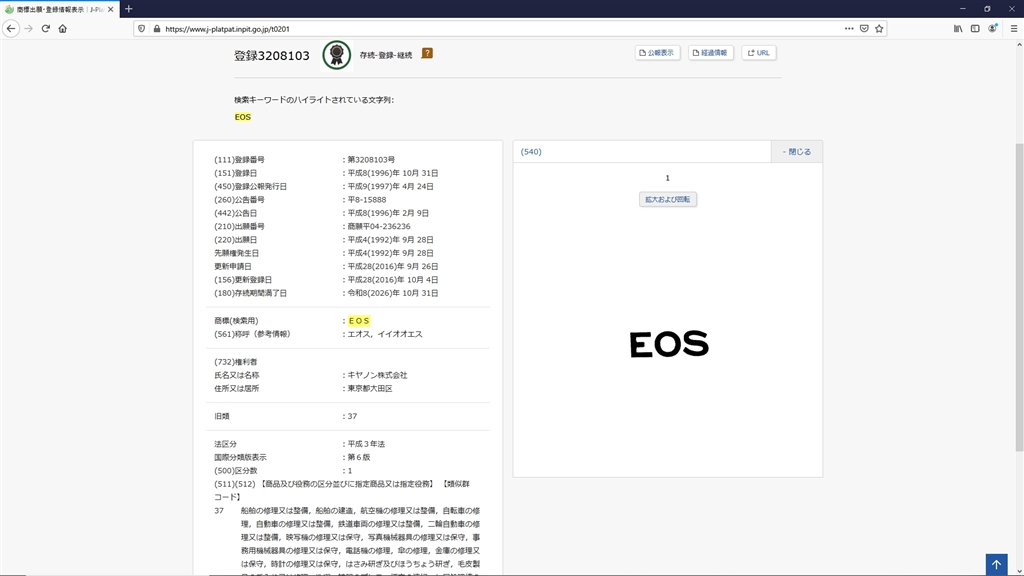Click the 拡大および回転 button

667,199
